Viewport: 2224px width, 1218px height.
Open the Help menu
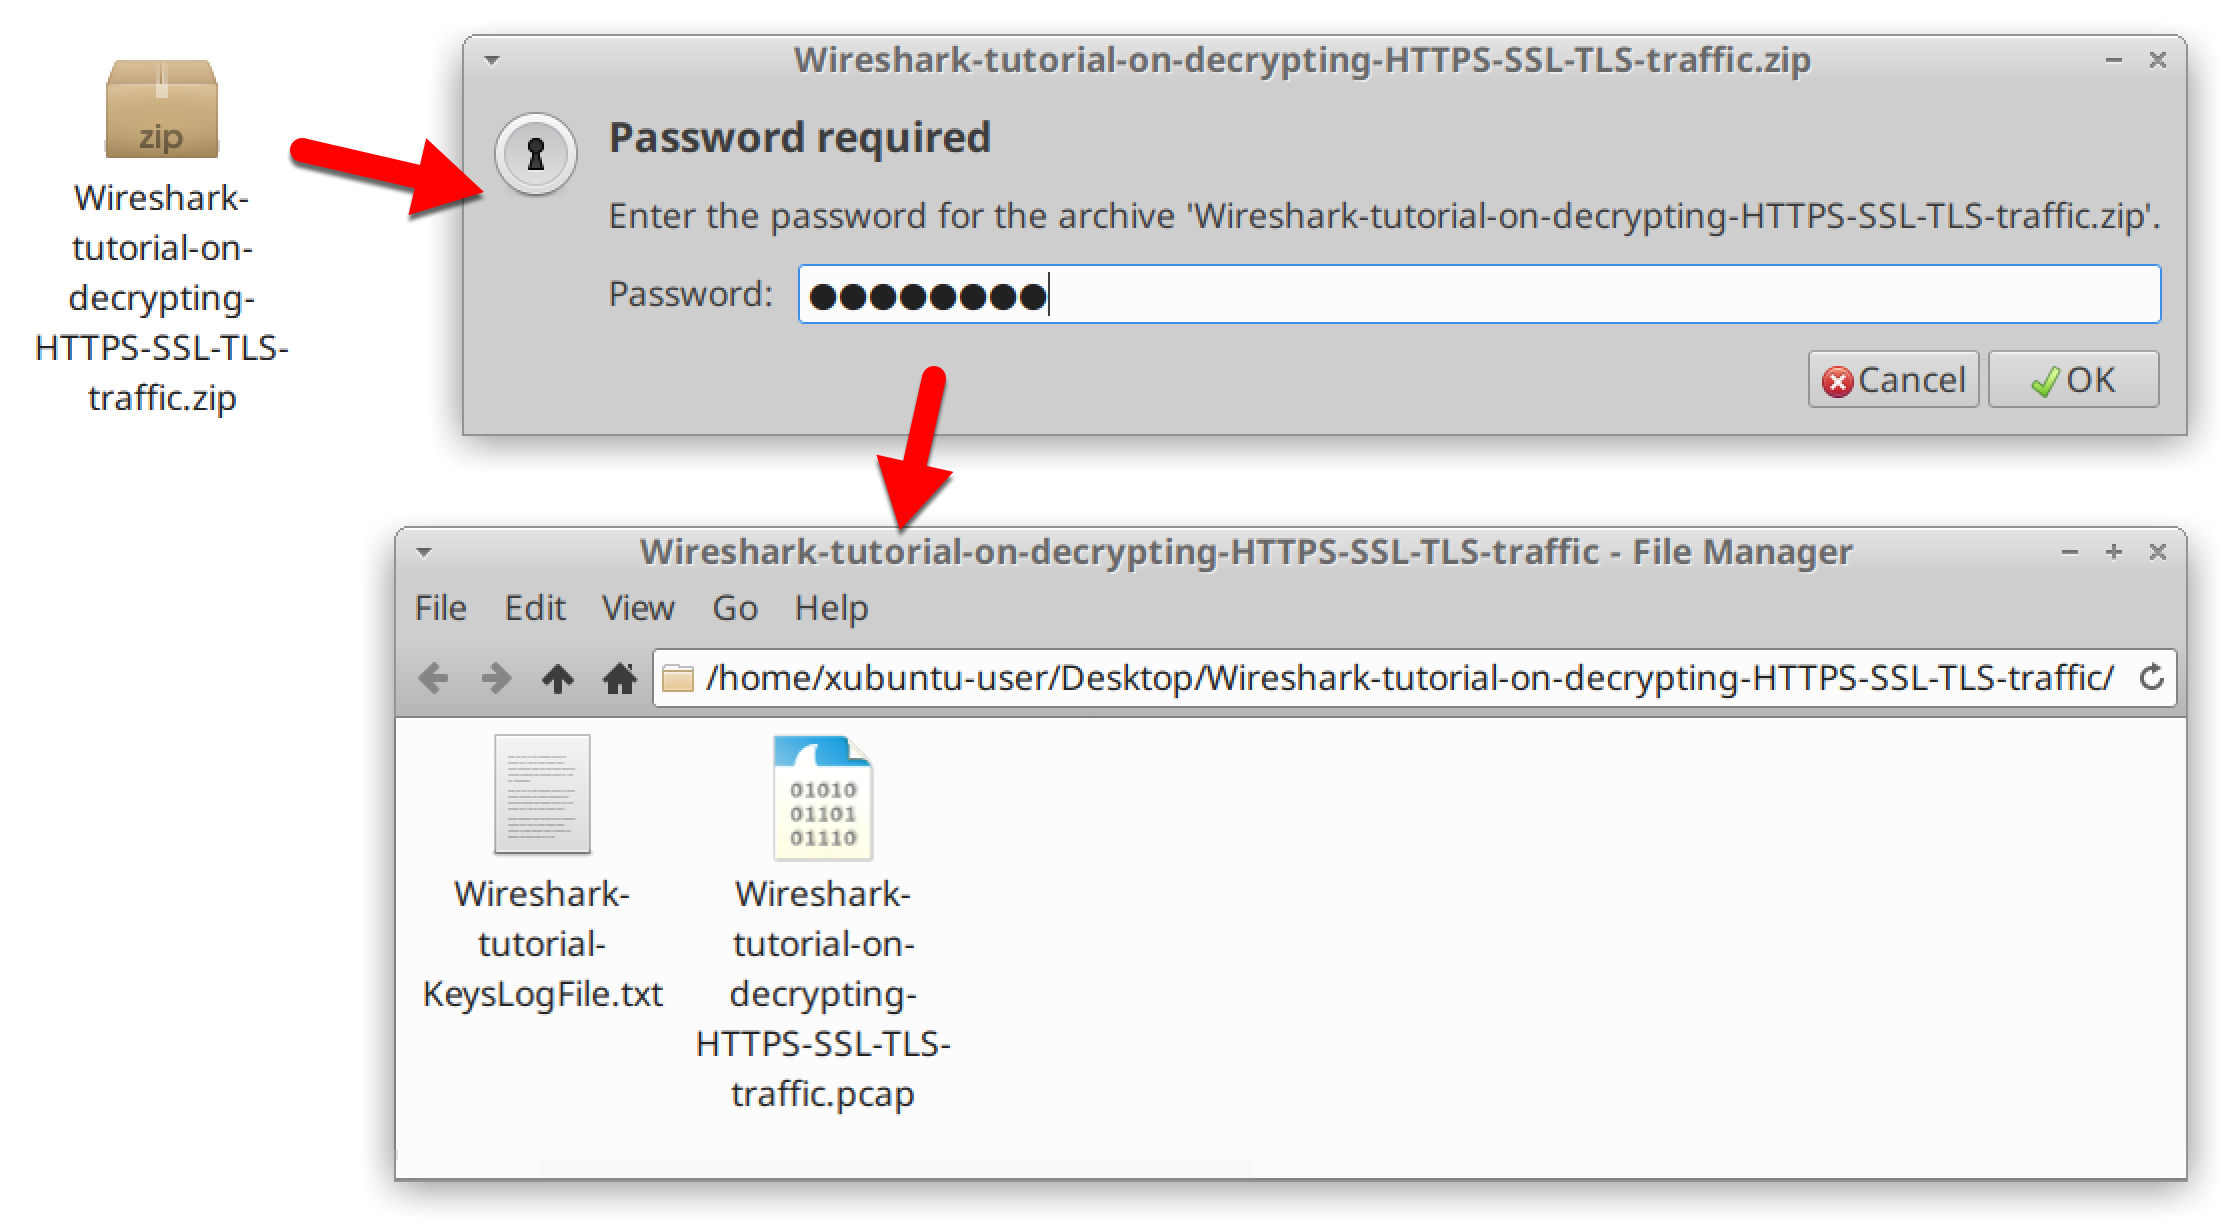coord(831,608)
